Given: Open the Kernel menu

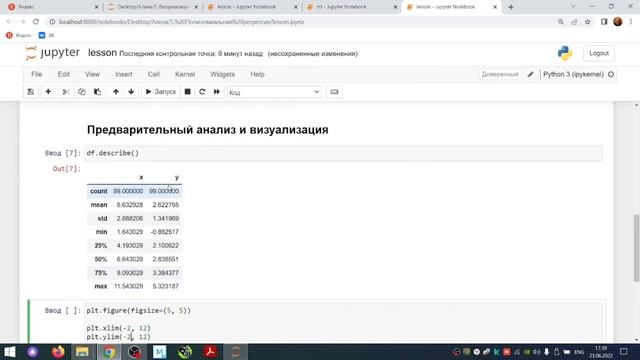Looking at the screenshot, I should pyautogui.click(x=185, y=74).
